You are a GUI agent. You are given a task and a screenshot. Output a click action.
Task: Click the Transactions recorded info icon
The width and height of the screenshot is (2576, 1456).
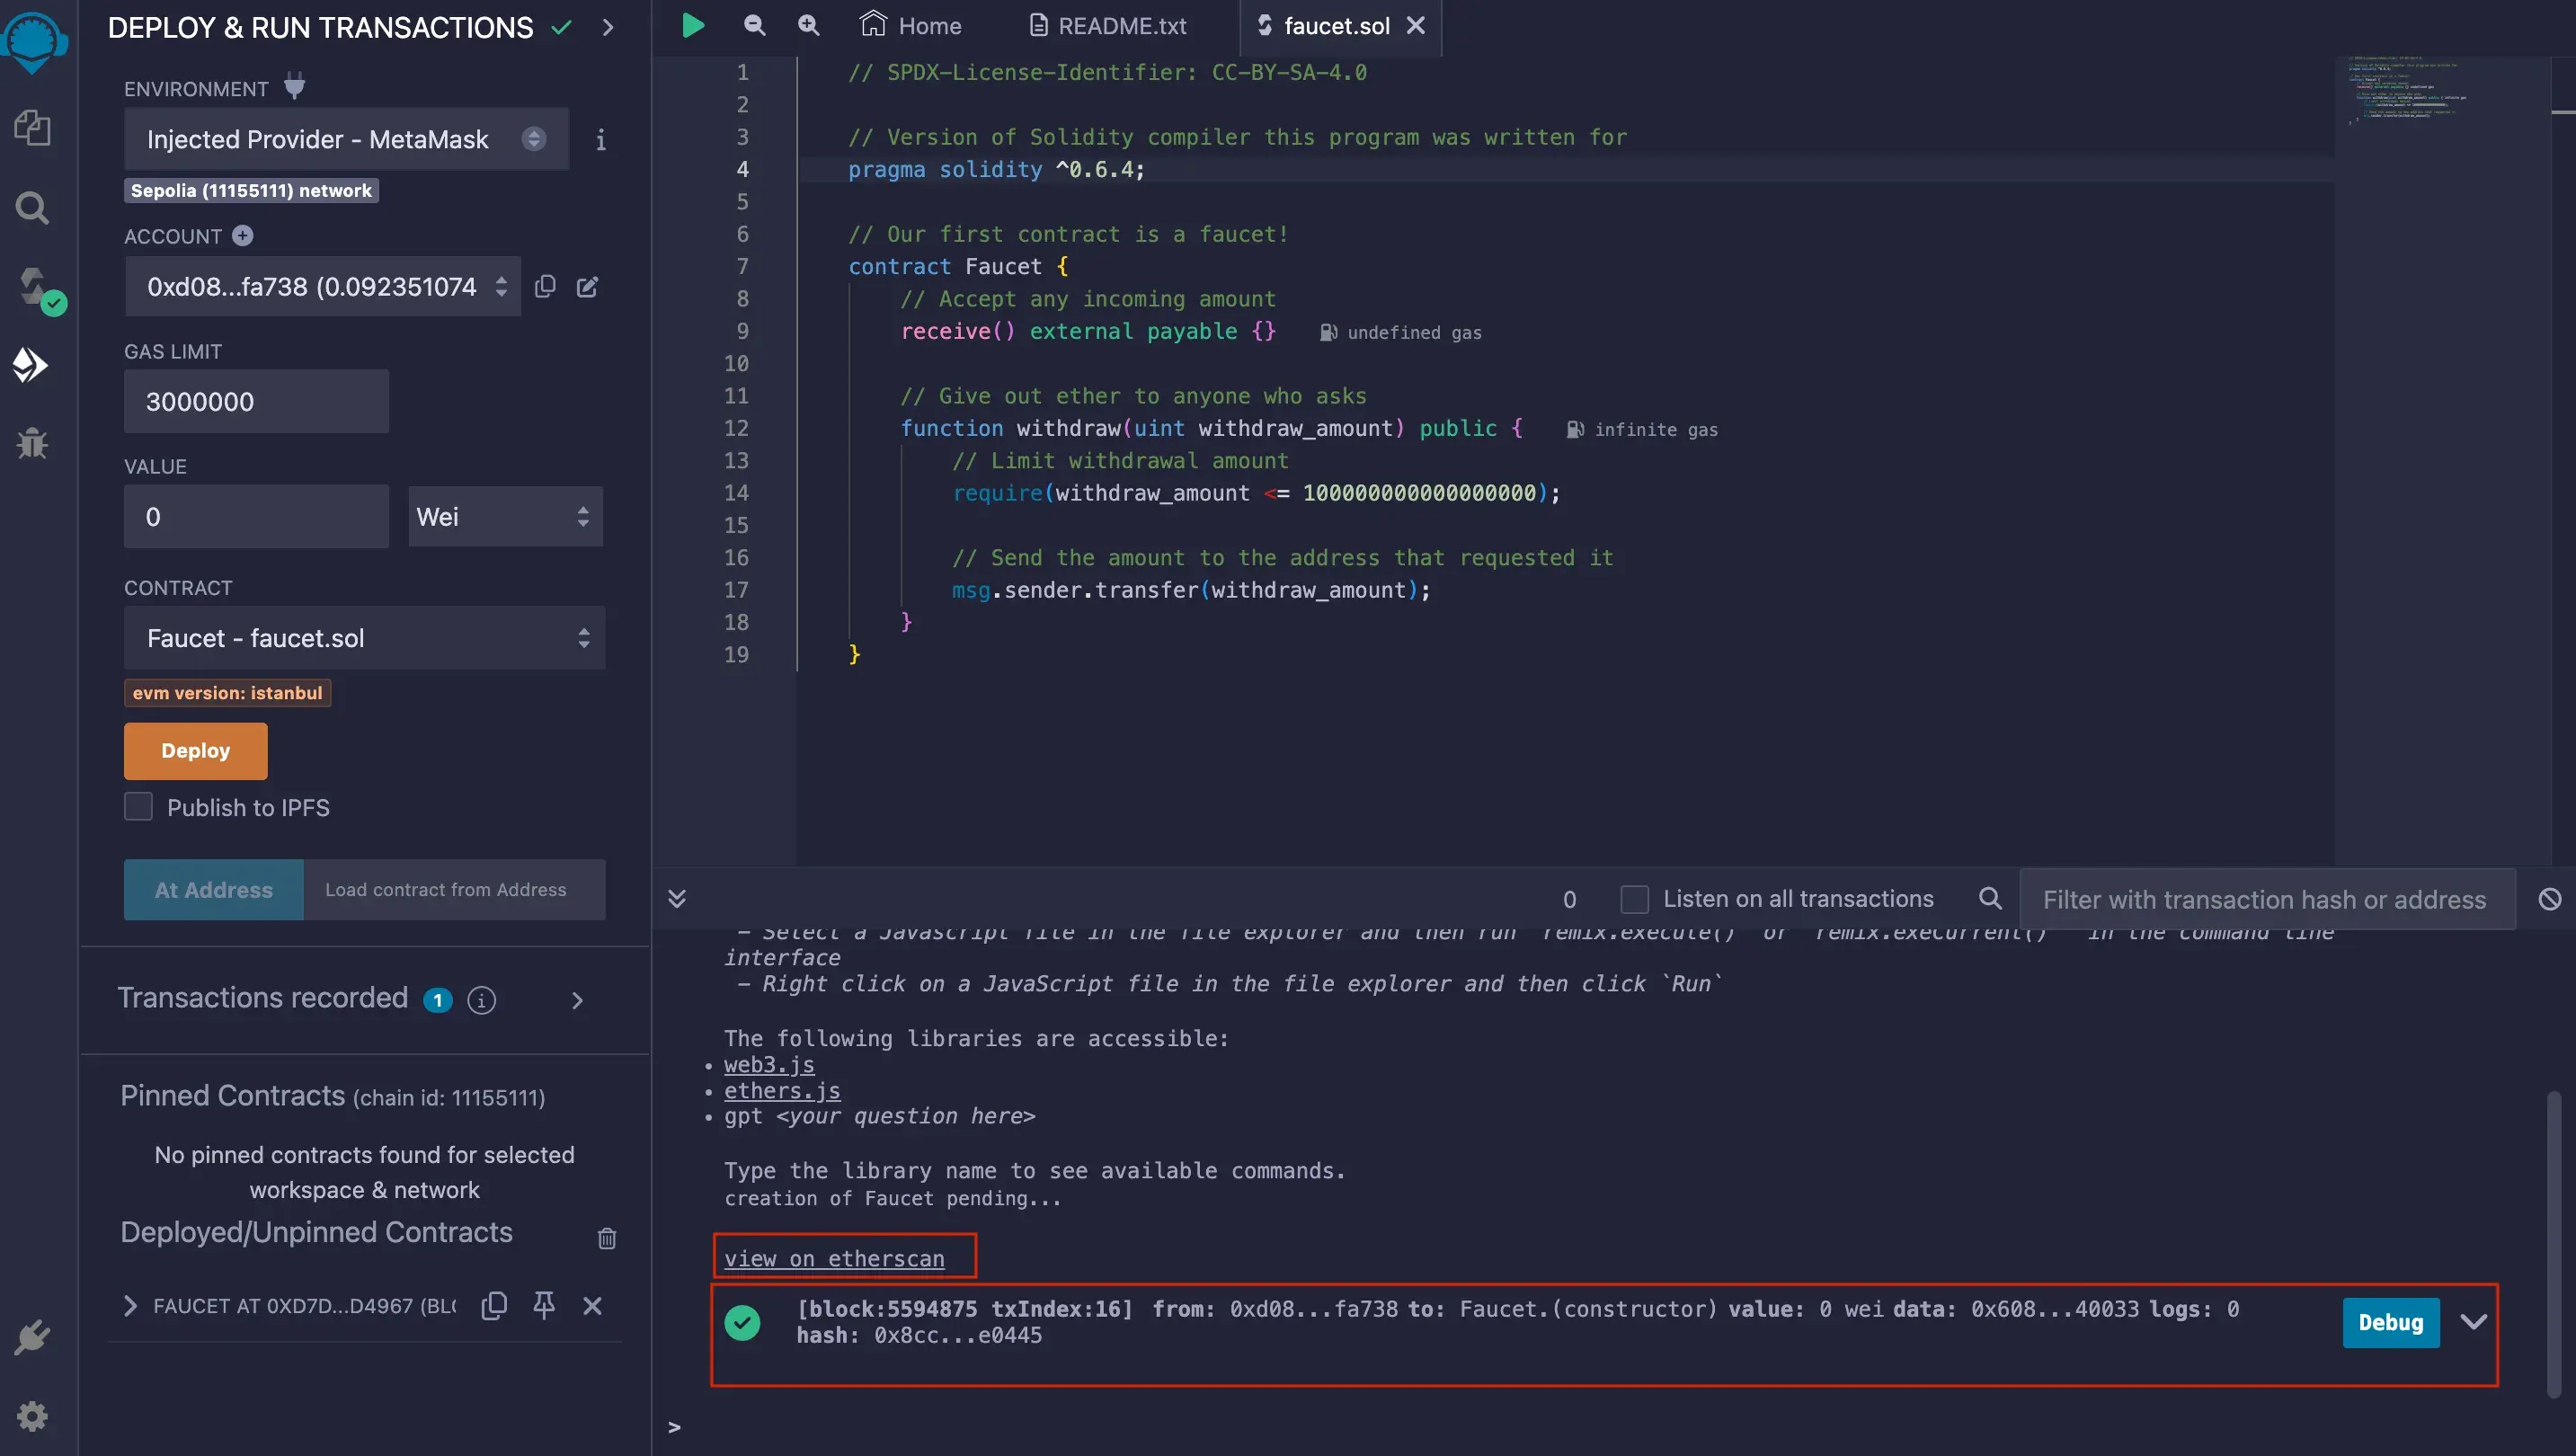coord(482,1000)
